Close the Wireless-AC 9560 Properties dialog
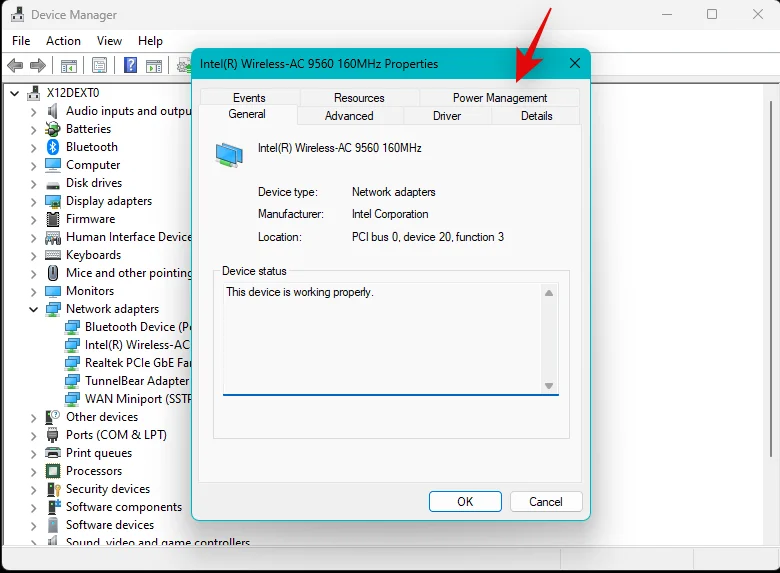This screenshot has width=780, height=573. pos(575,63)
